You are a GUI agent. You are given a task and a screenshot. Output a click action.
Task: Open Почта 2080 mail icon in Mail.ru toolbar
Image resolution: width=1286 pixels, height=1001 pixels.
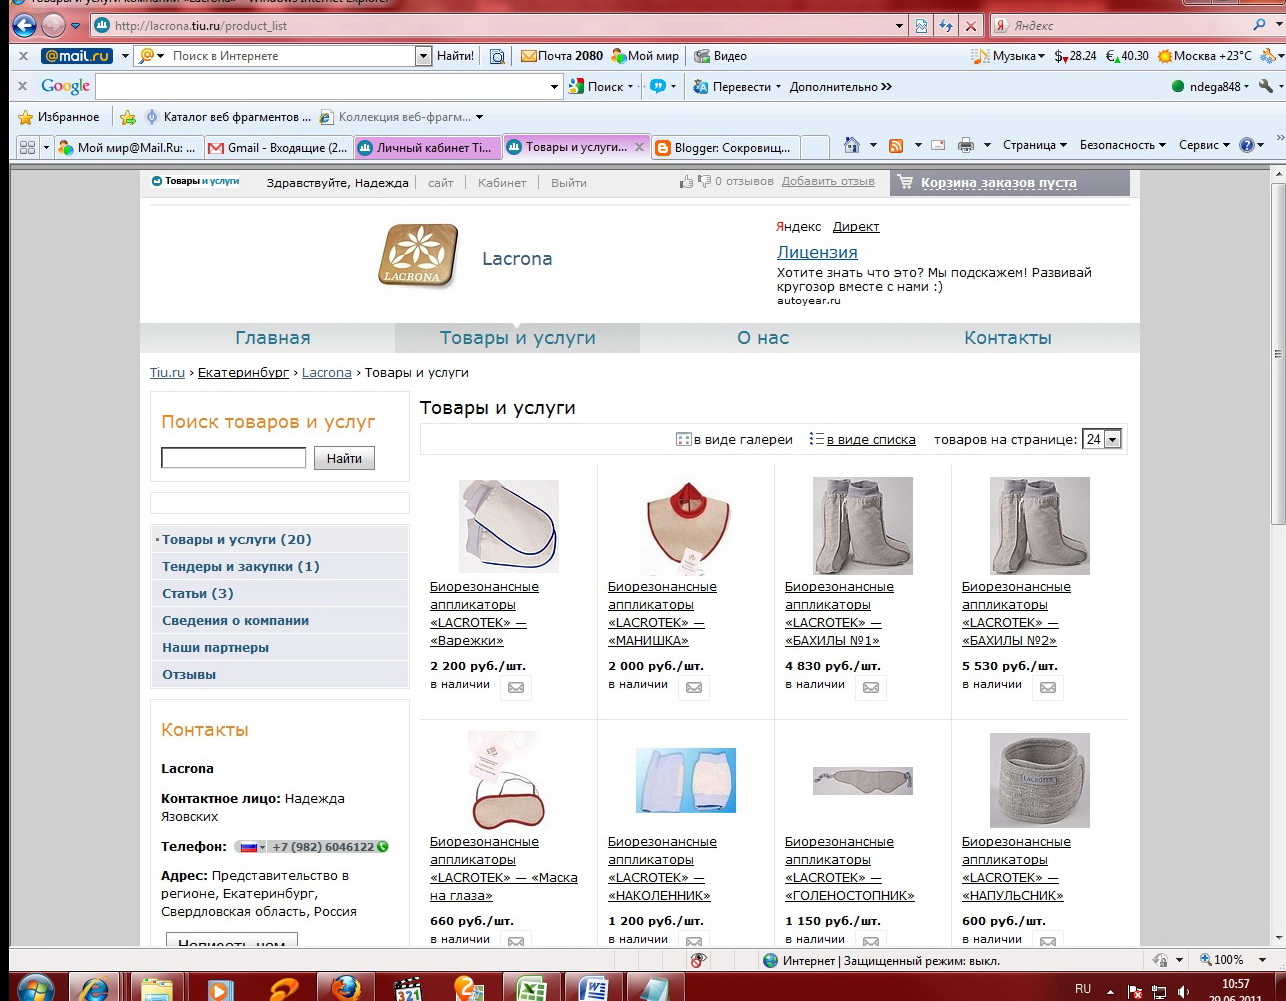coord(562,56)
